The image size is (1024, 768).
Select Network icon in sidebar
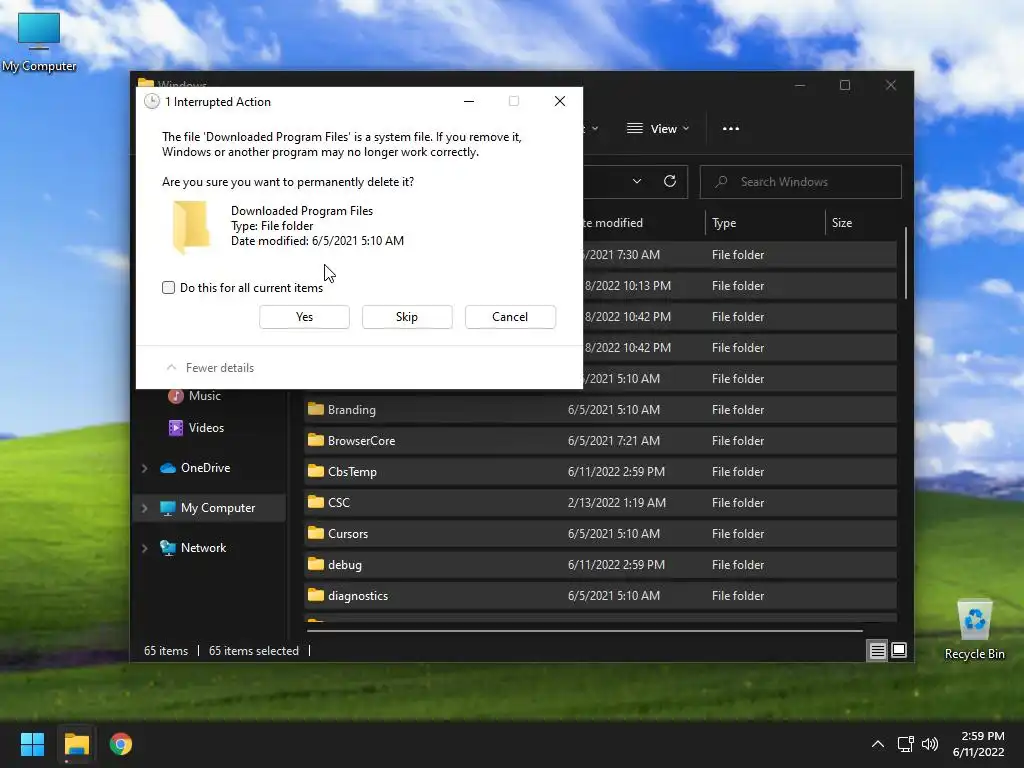tap(168, 548)
